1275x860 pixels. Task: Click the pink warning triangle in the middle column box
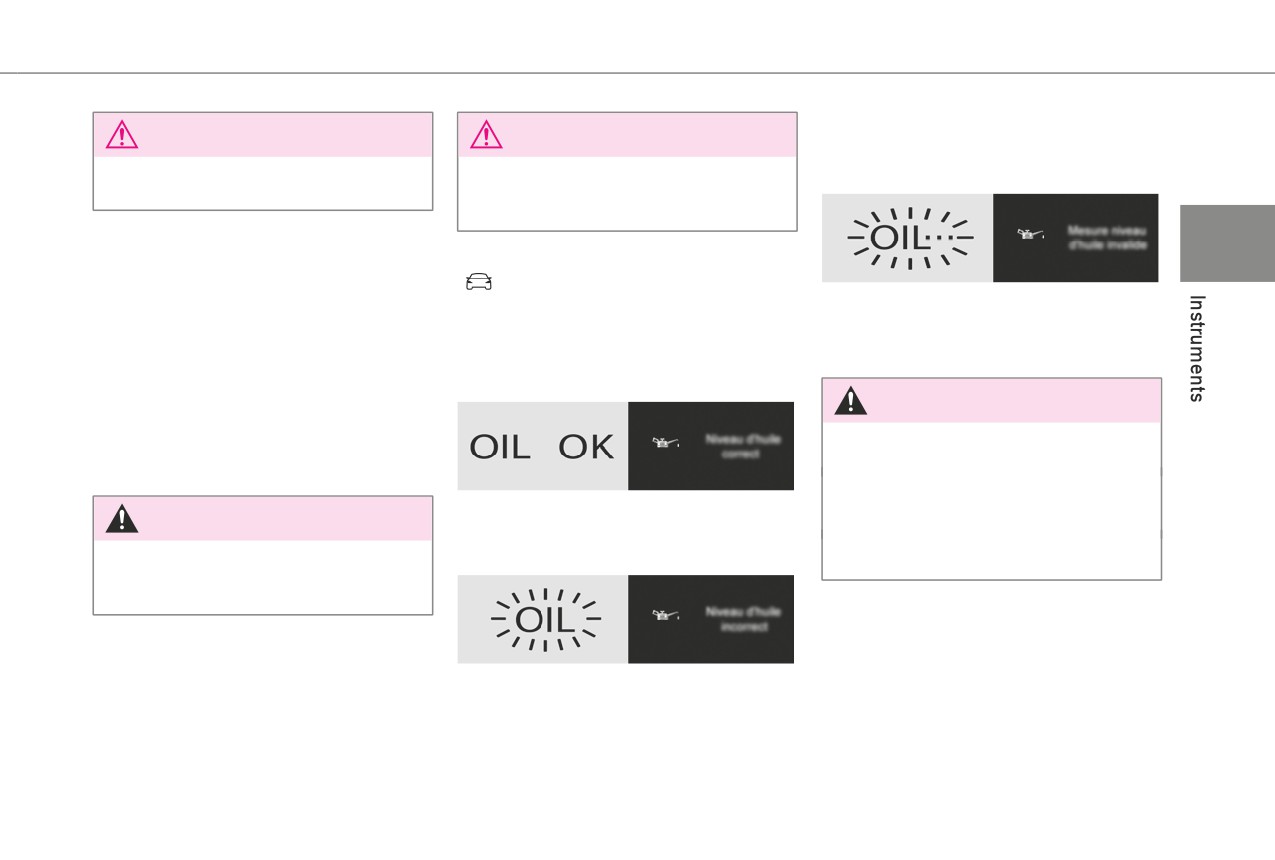click(486, 134)
